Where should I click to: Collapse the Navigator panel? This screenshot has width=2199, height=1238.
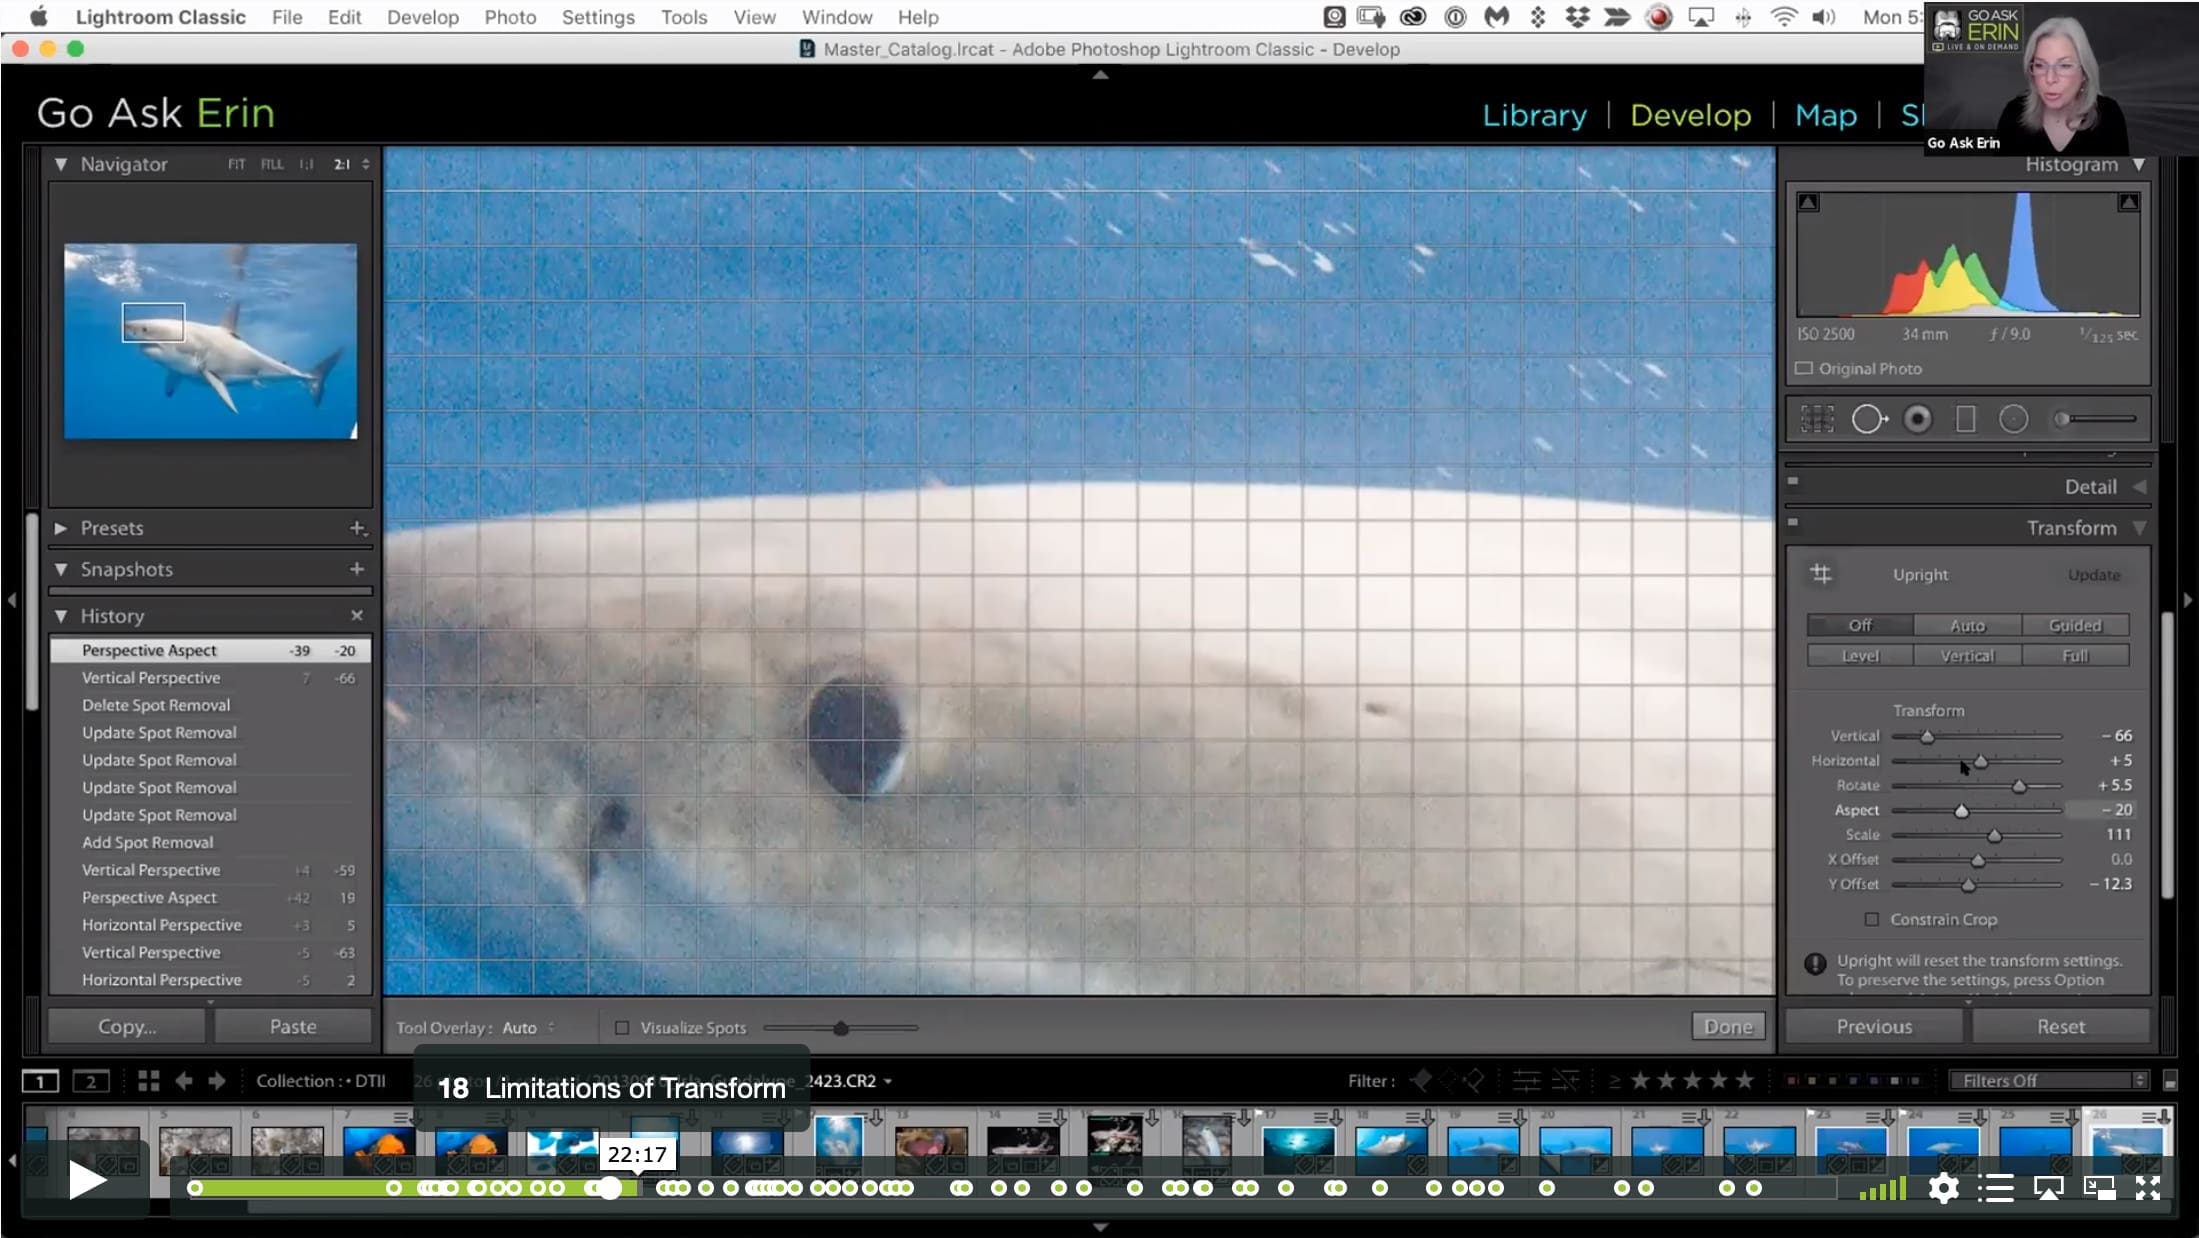pos(61,164)
